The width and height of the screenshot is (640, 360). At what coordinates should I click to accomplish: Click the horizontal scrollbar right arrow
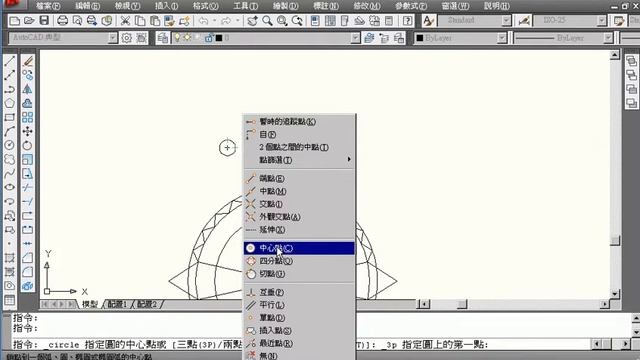tap(605, 304)
